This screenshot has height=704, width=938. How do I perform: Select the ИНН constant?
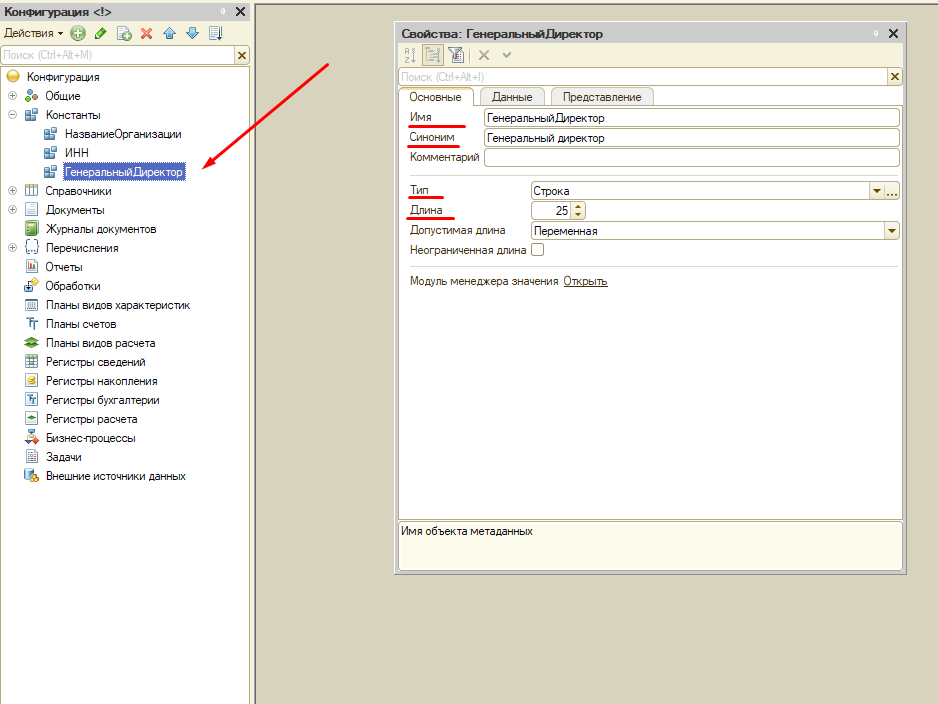(x=77, y=153)
